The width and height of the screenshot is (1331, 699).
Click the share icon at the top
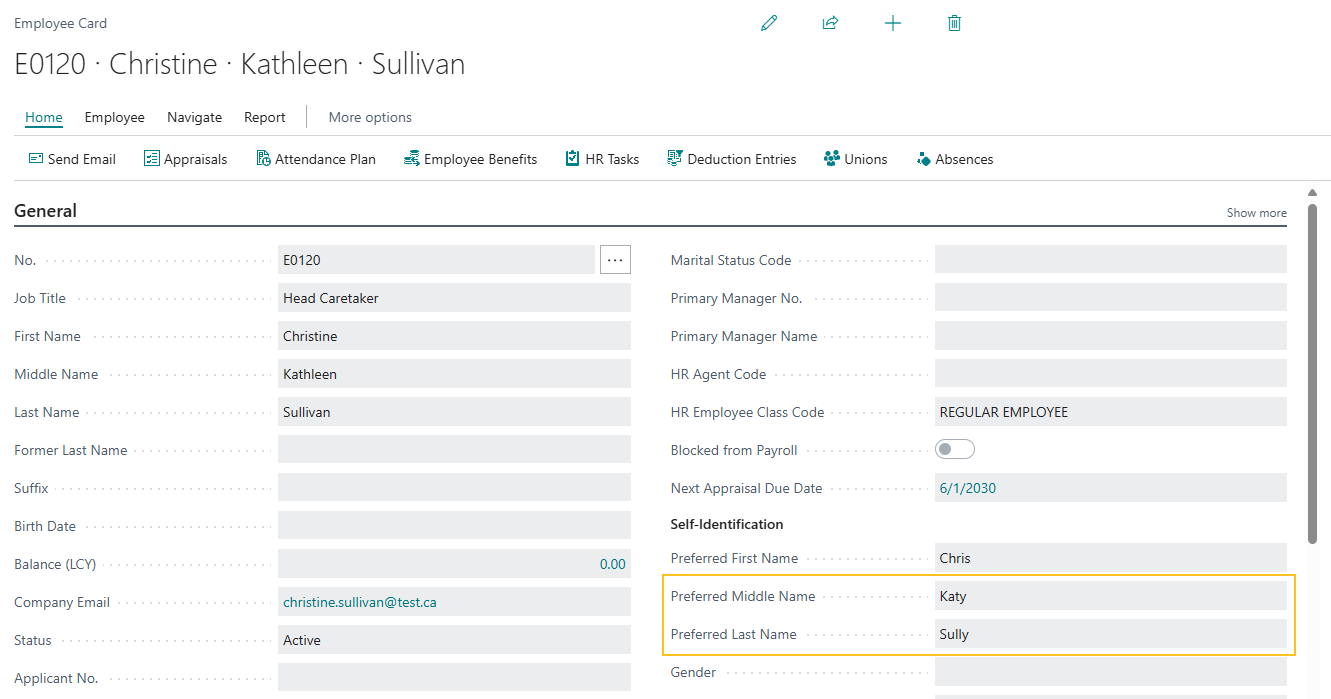pyautogui.click(x=831, y=22)
